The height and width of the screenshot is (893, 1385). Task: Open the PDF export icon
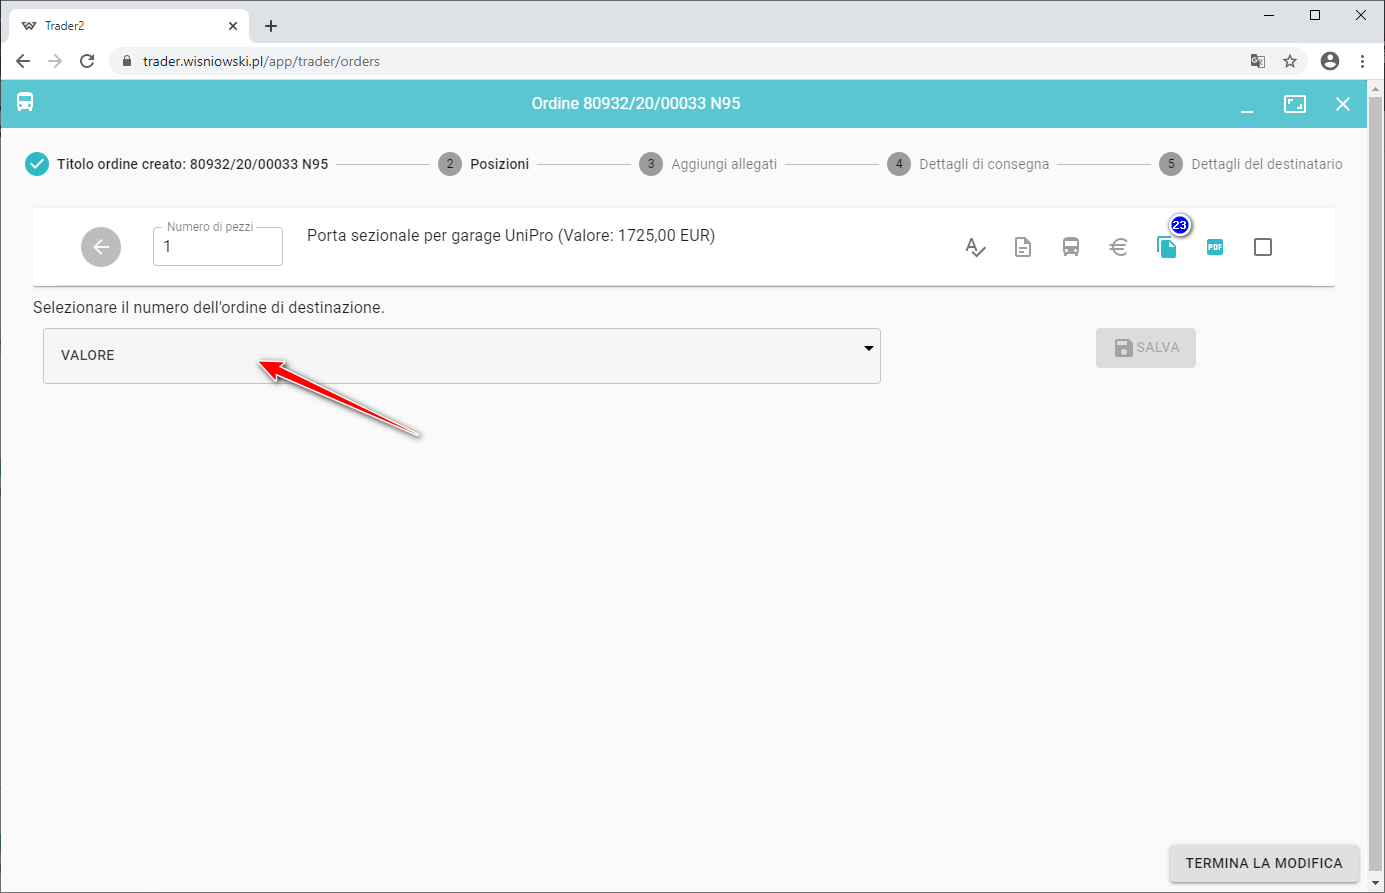[1214, 247]
